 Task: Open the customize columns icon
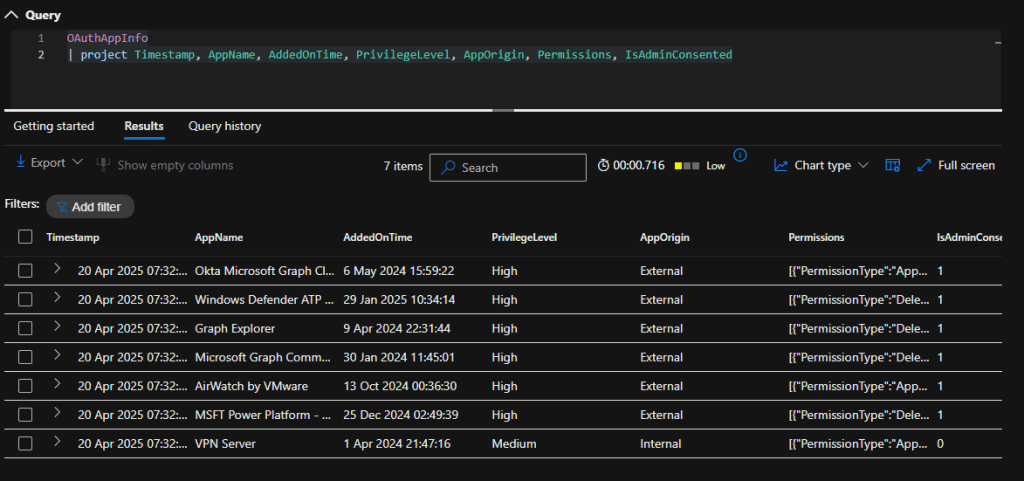tap(893, 165)
